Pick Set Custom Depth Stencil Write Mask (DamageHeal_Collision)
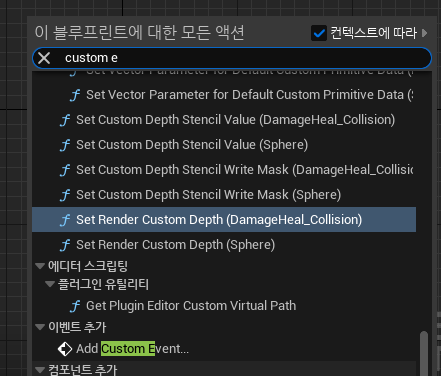This screenshot has width=441, height=376. click(224, 170)
